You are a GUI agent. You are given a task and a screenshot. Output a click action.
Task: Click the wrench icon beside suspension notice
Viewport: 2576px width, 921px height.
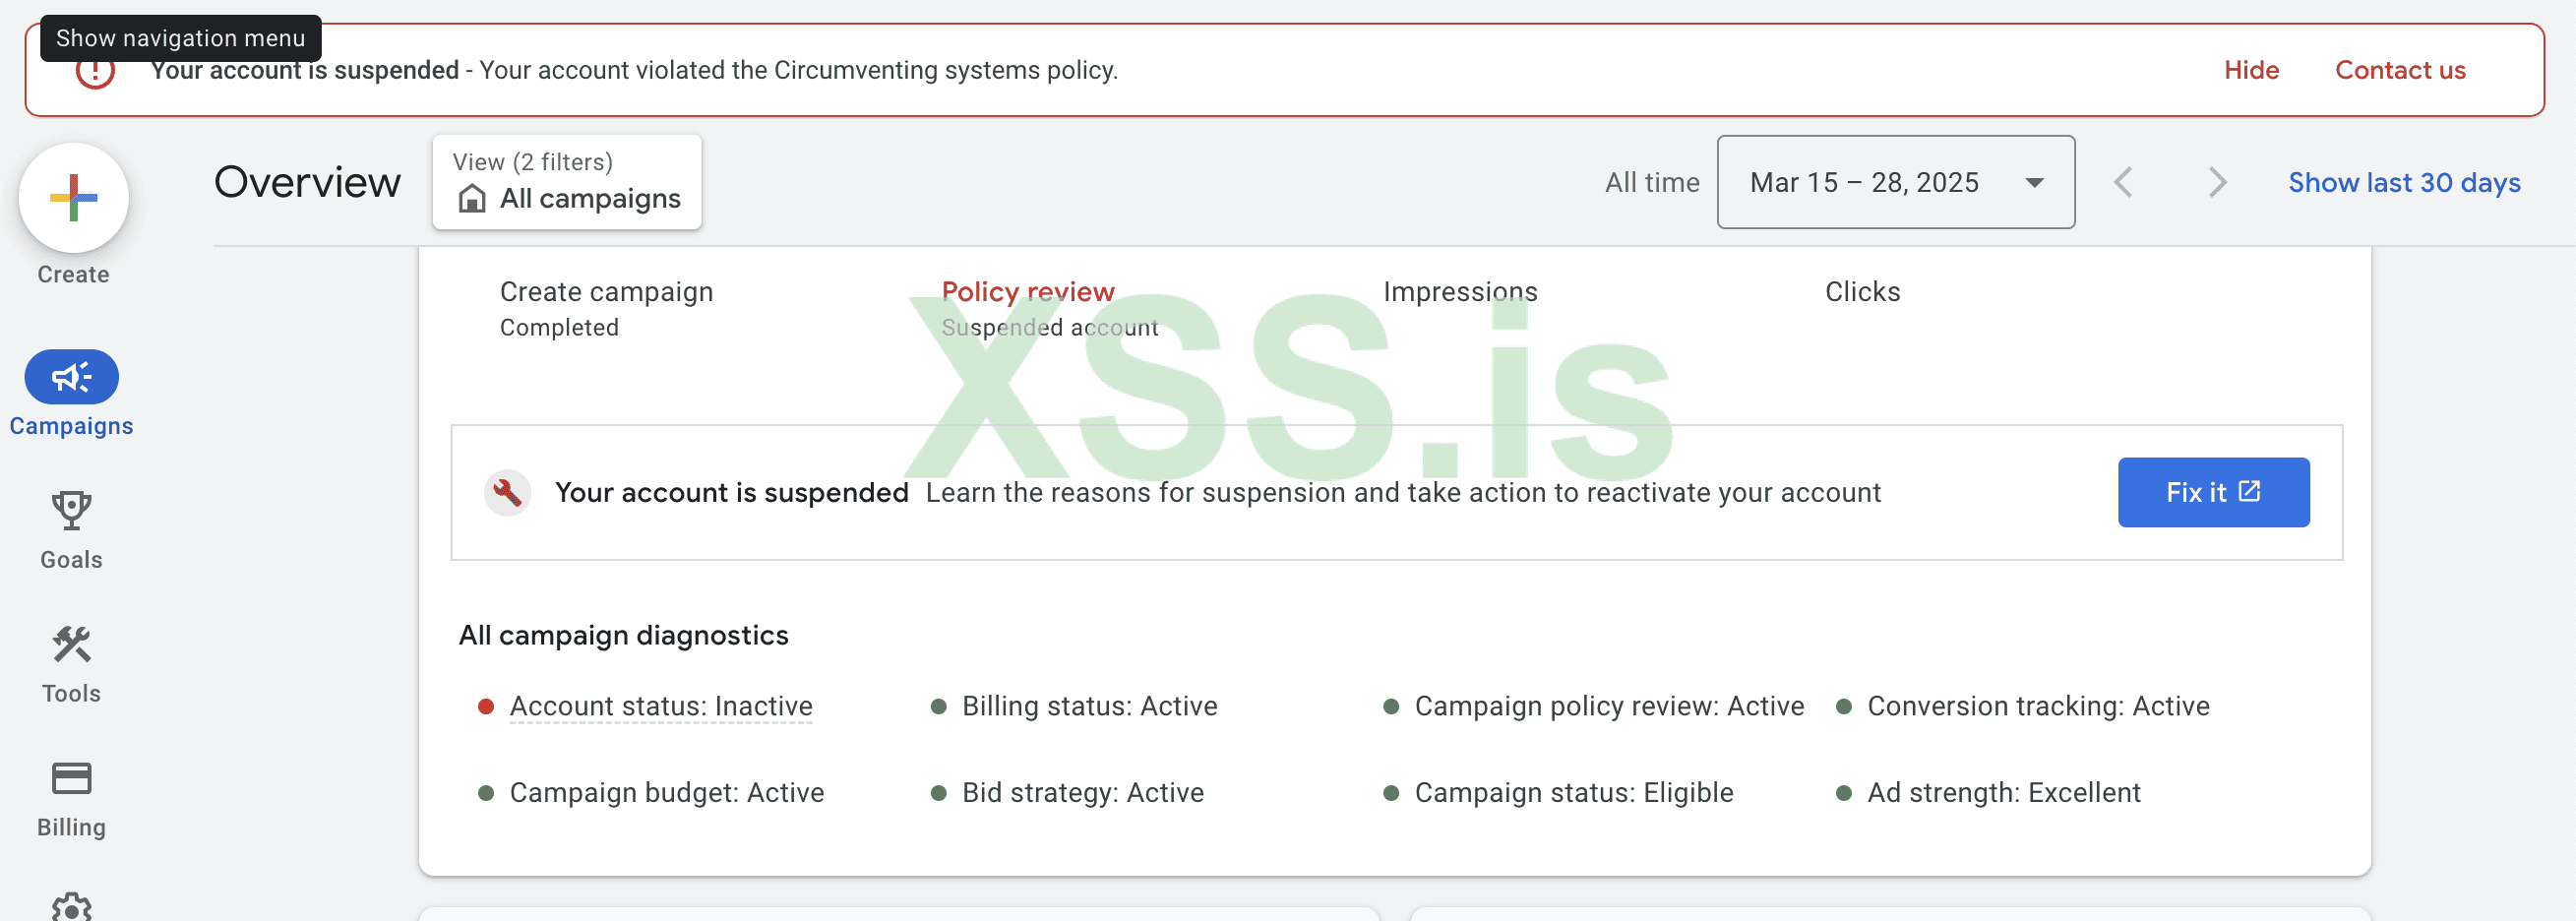pyautogui.click(x=507, y=492)
